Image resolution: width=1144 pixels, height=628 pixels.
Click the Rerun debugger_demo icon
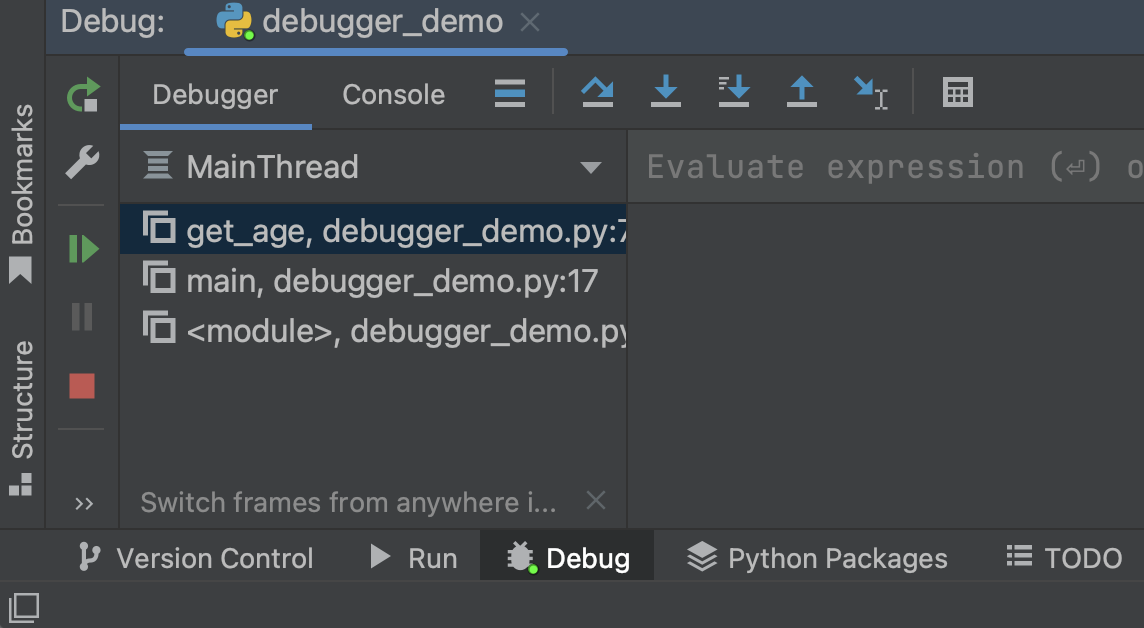[83, 96]
